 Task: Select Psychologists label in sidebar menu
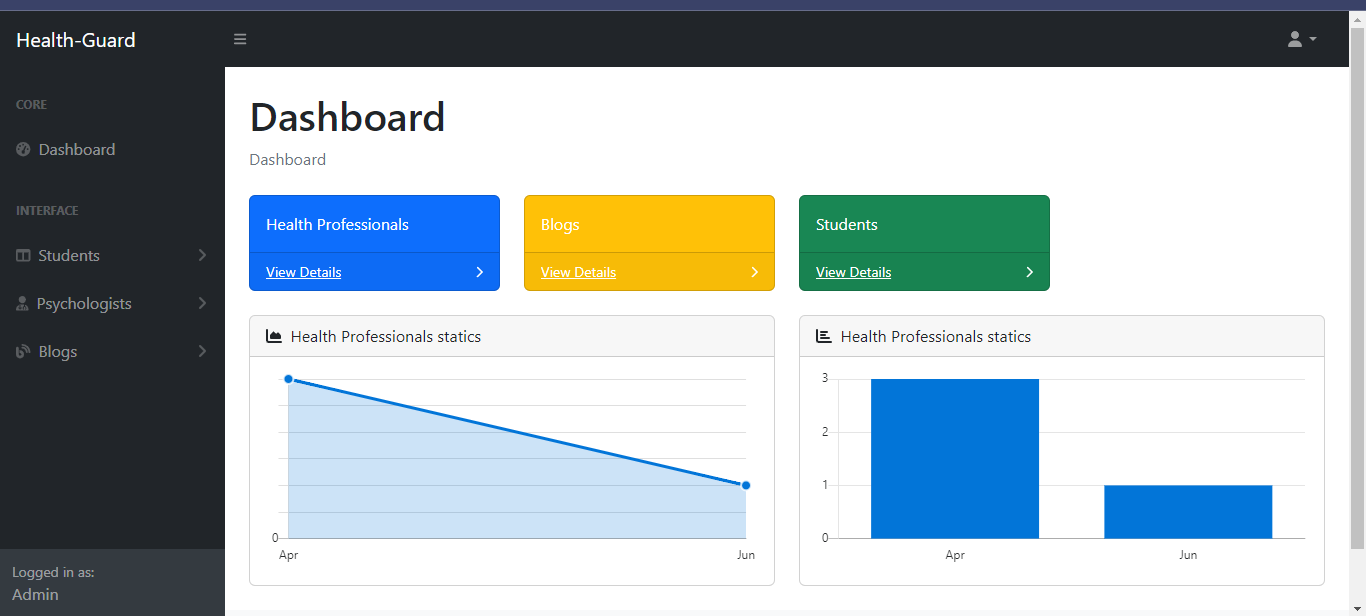[x=84, y=304]
